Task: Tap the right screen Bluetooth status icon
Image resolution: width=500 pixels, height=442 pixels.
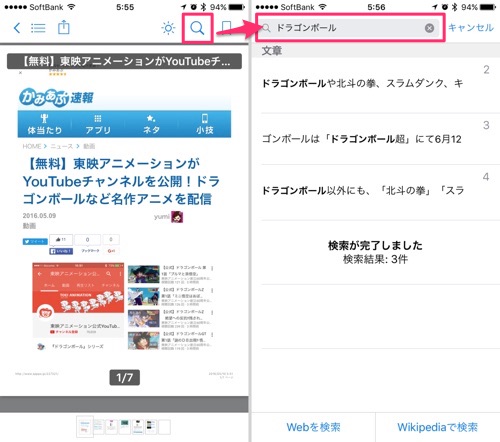Action: point(454,7)
